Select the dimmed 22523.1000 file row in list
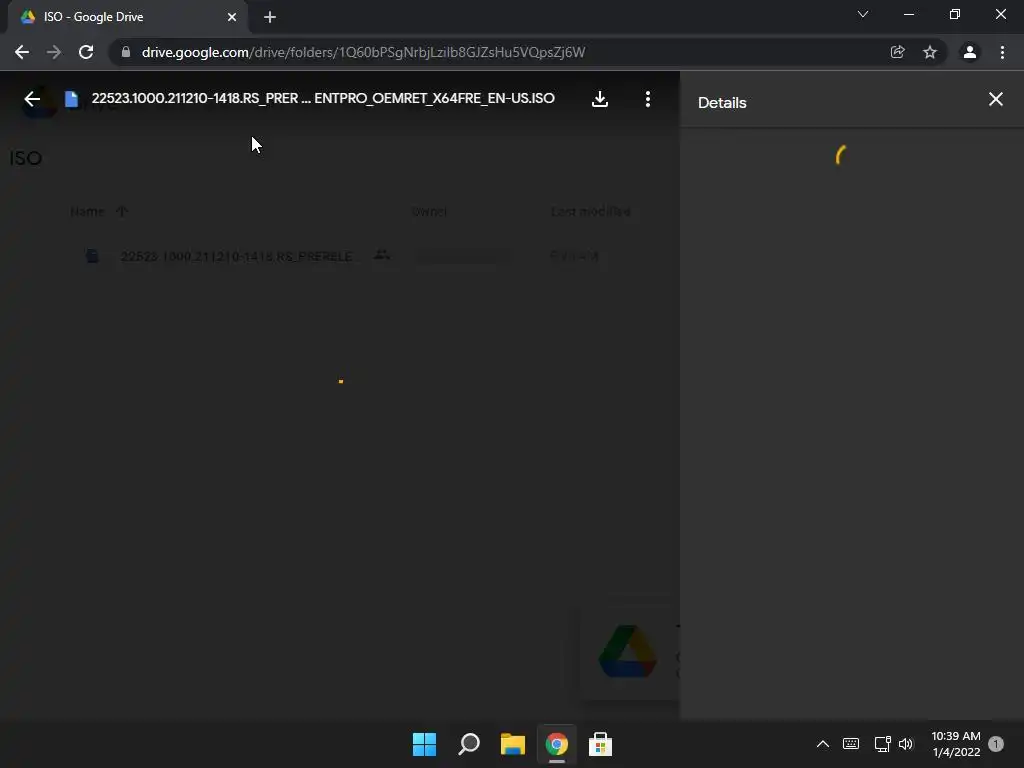 click(x=340, y=256)
